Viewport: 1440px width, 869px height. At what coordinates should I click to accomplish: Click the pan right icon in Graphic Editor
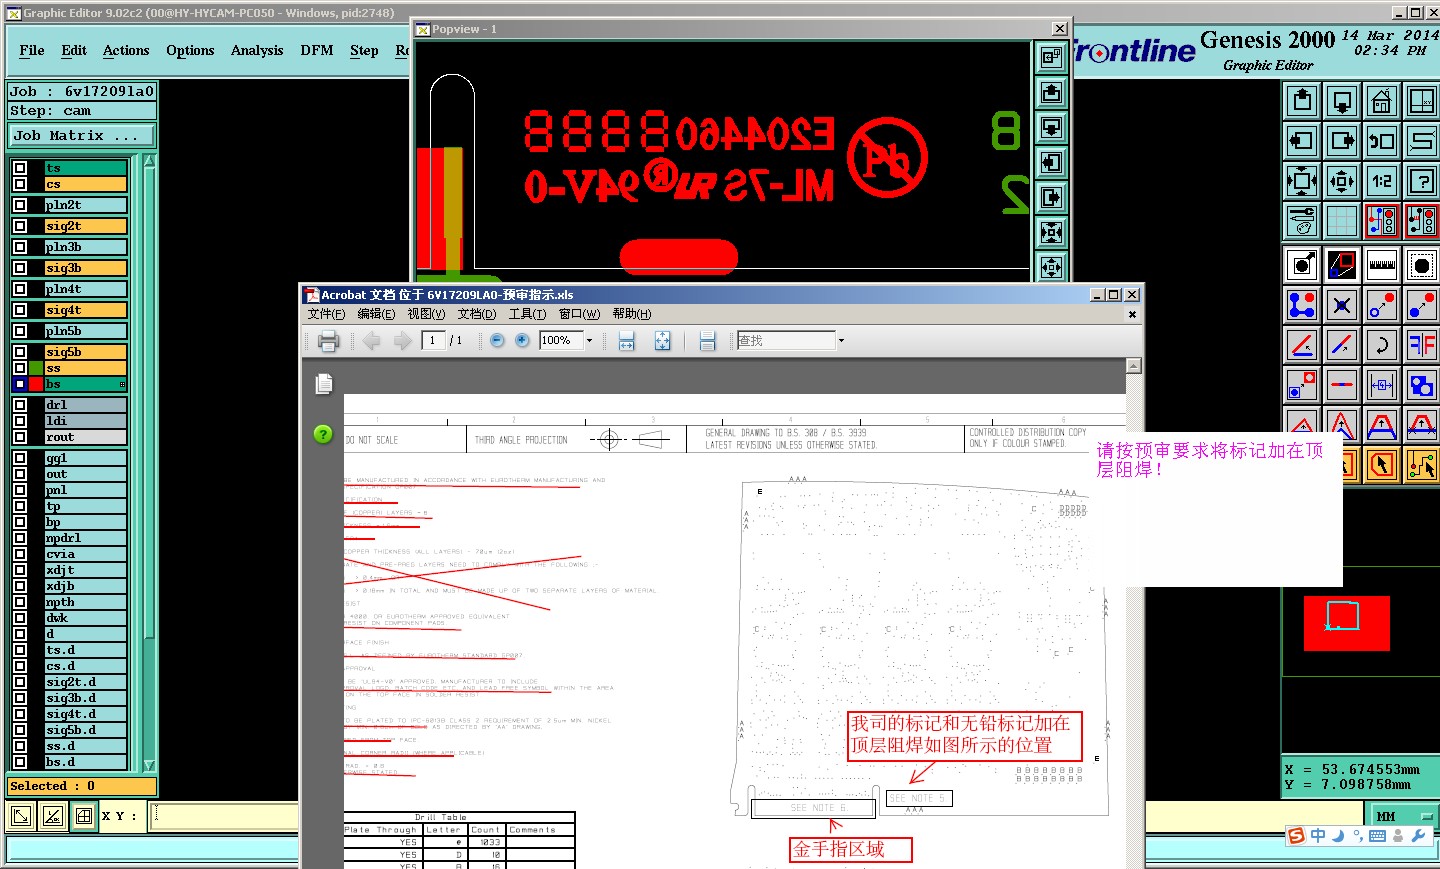coord(1342,141)
